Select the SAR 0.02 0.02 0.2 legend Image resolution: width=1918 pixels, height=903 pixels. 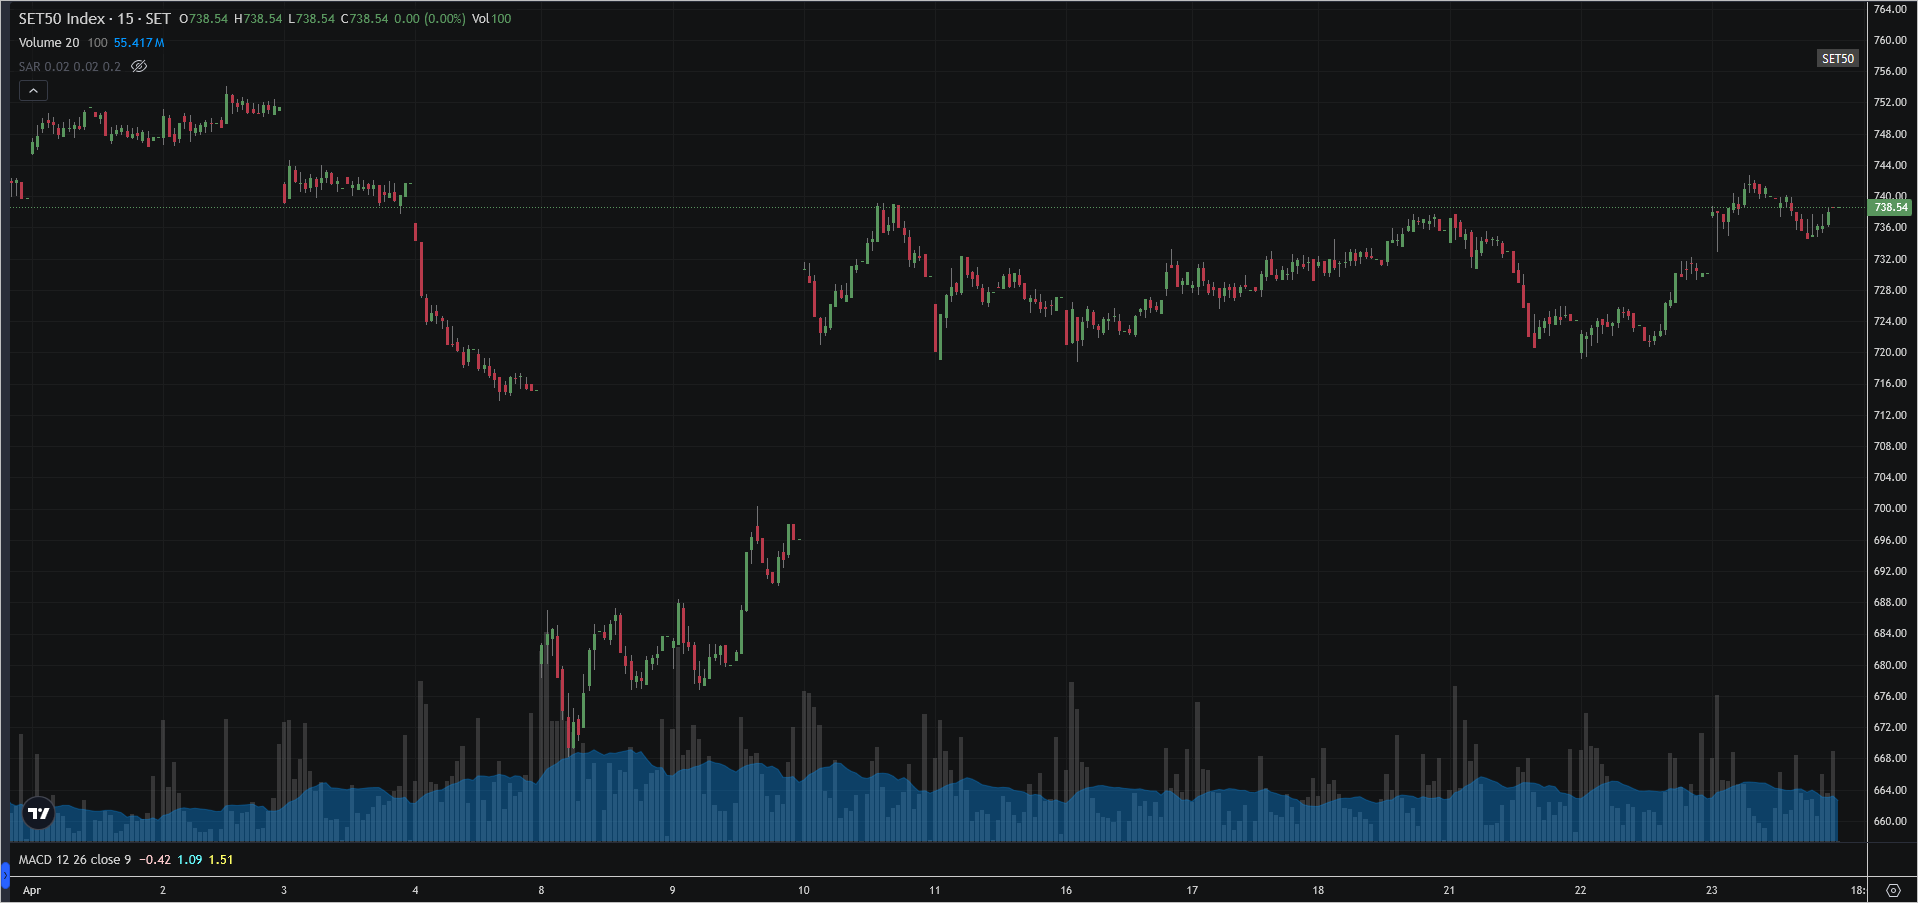[x=70, y=67]
